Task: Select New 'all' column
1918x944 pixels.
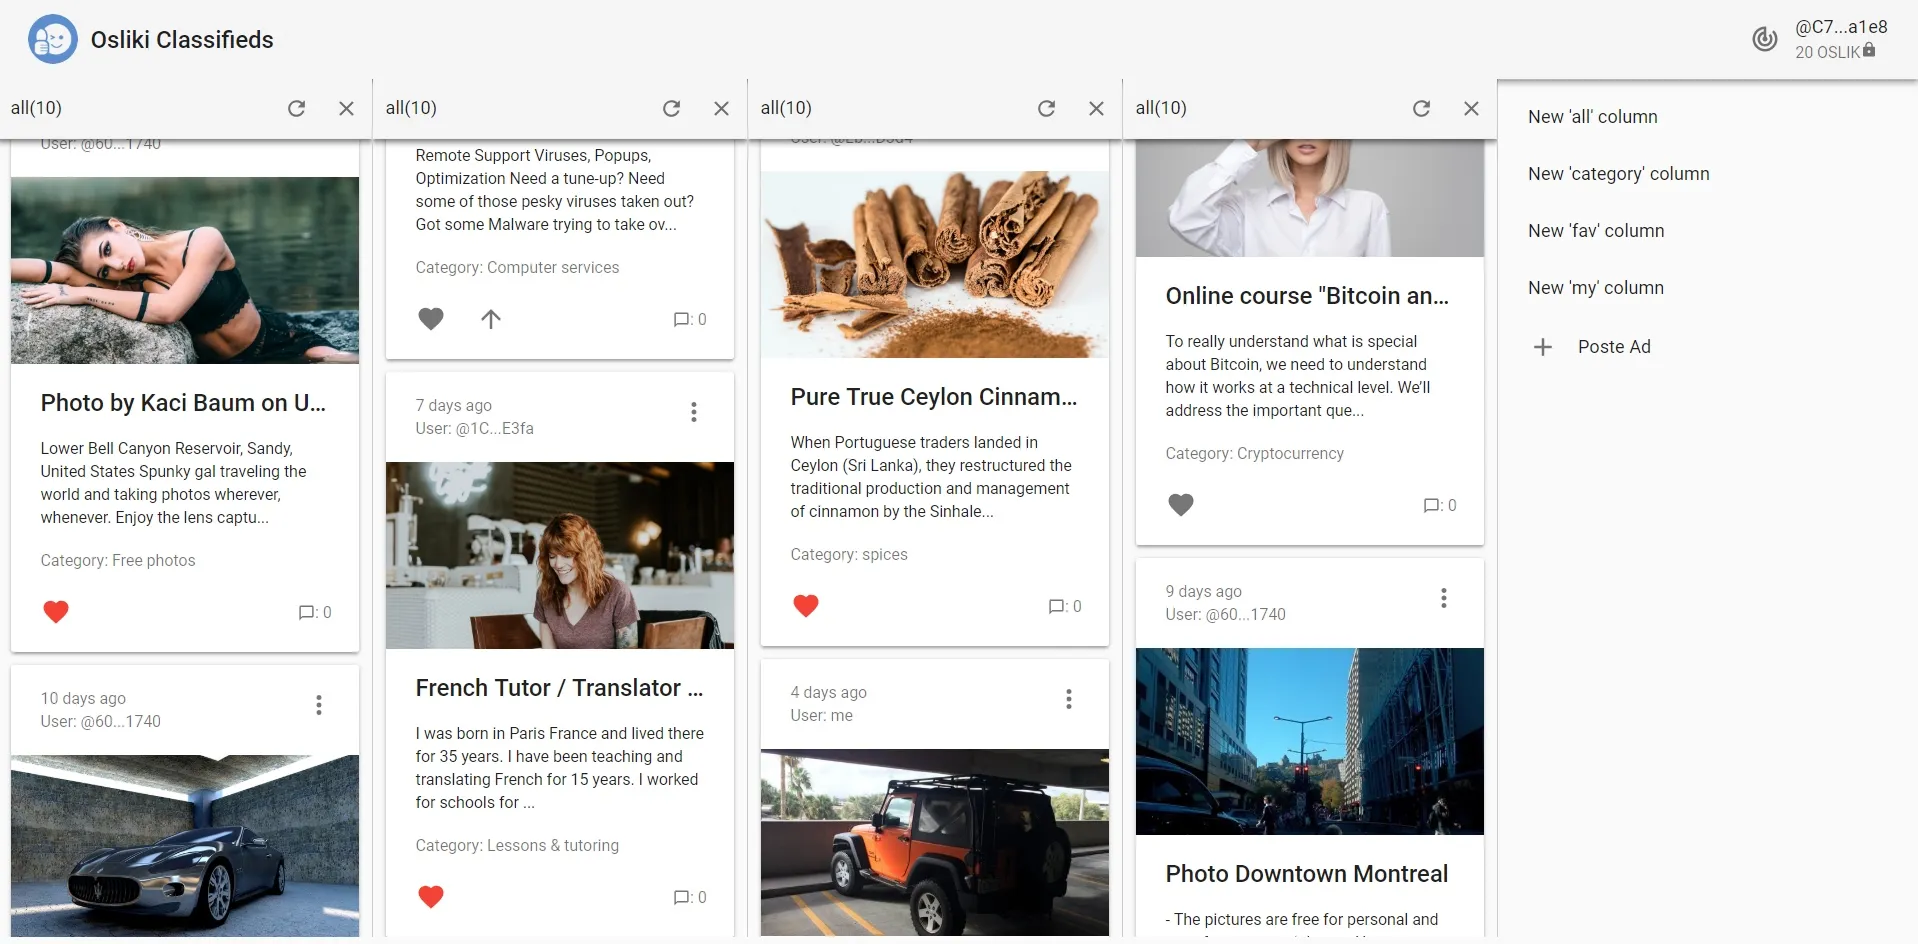Action: 1593,116
